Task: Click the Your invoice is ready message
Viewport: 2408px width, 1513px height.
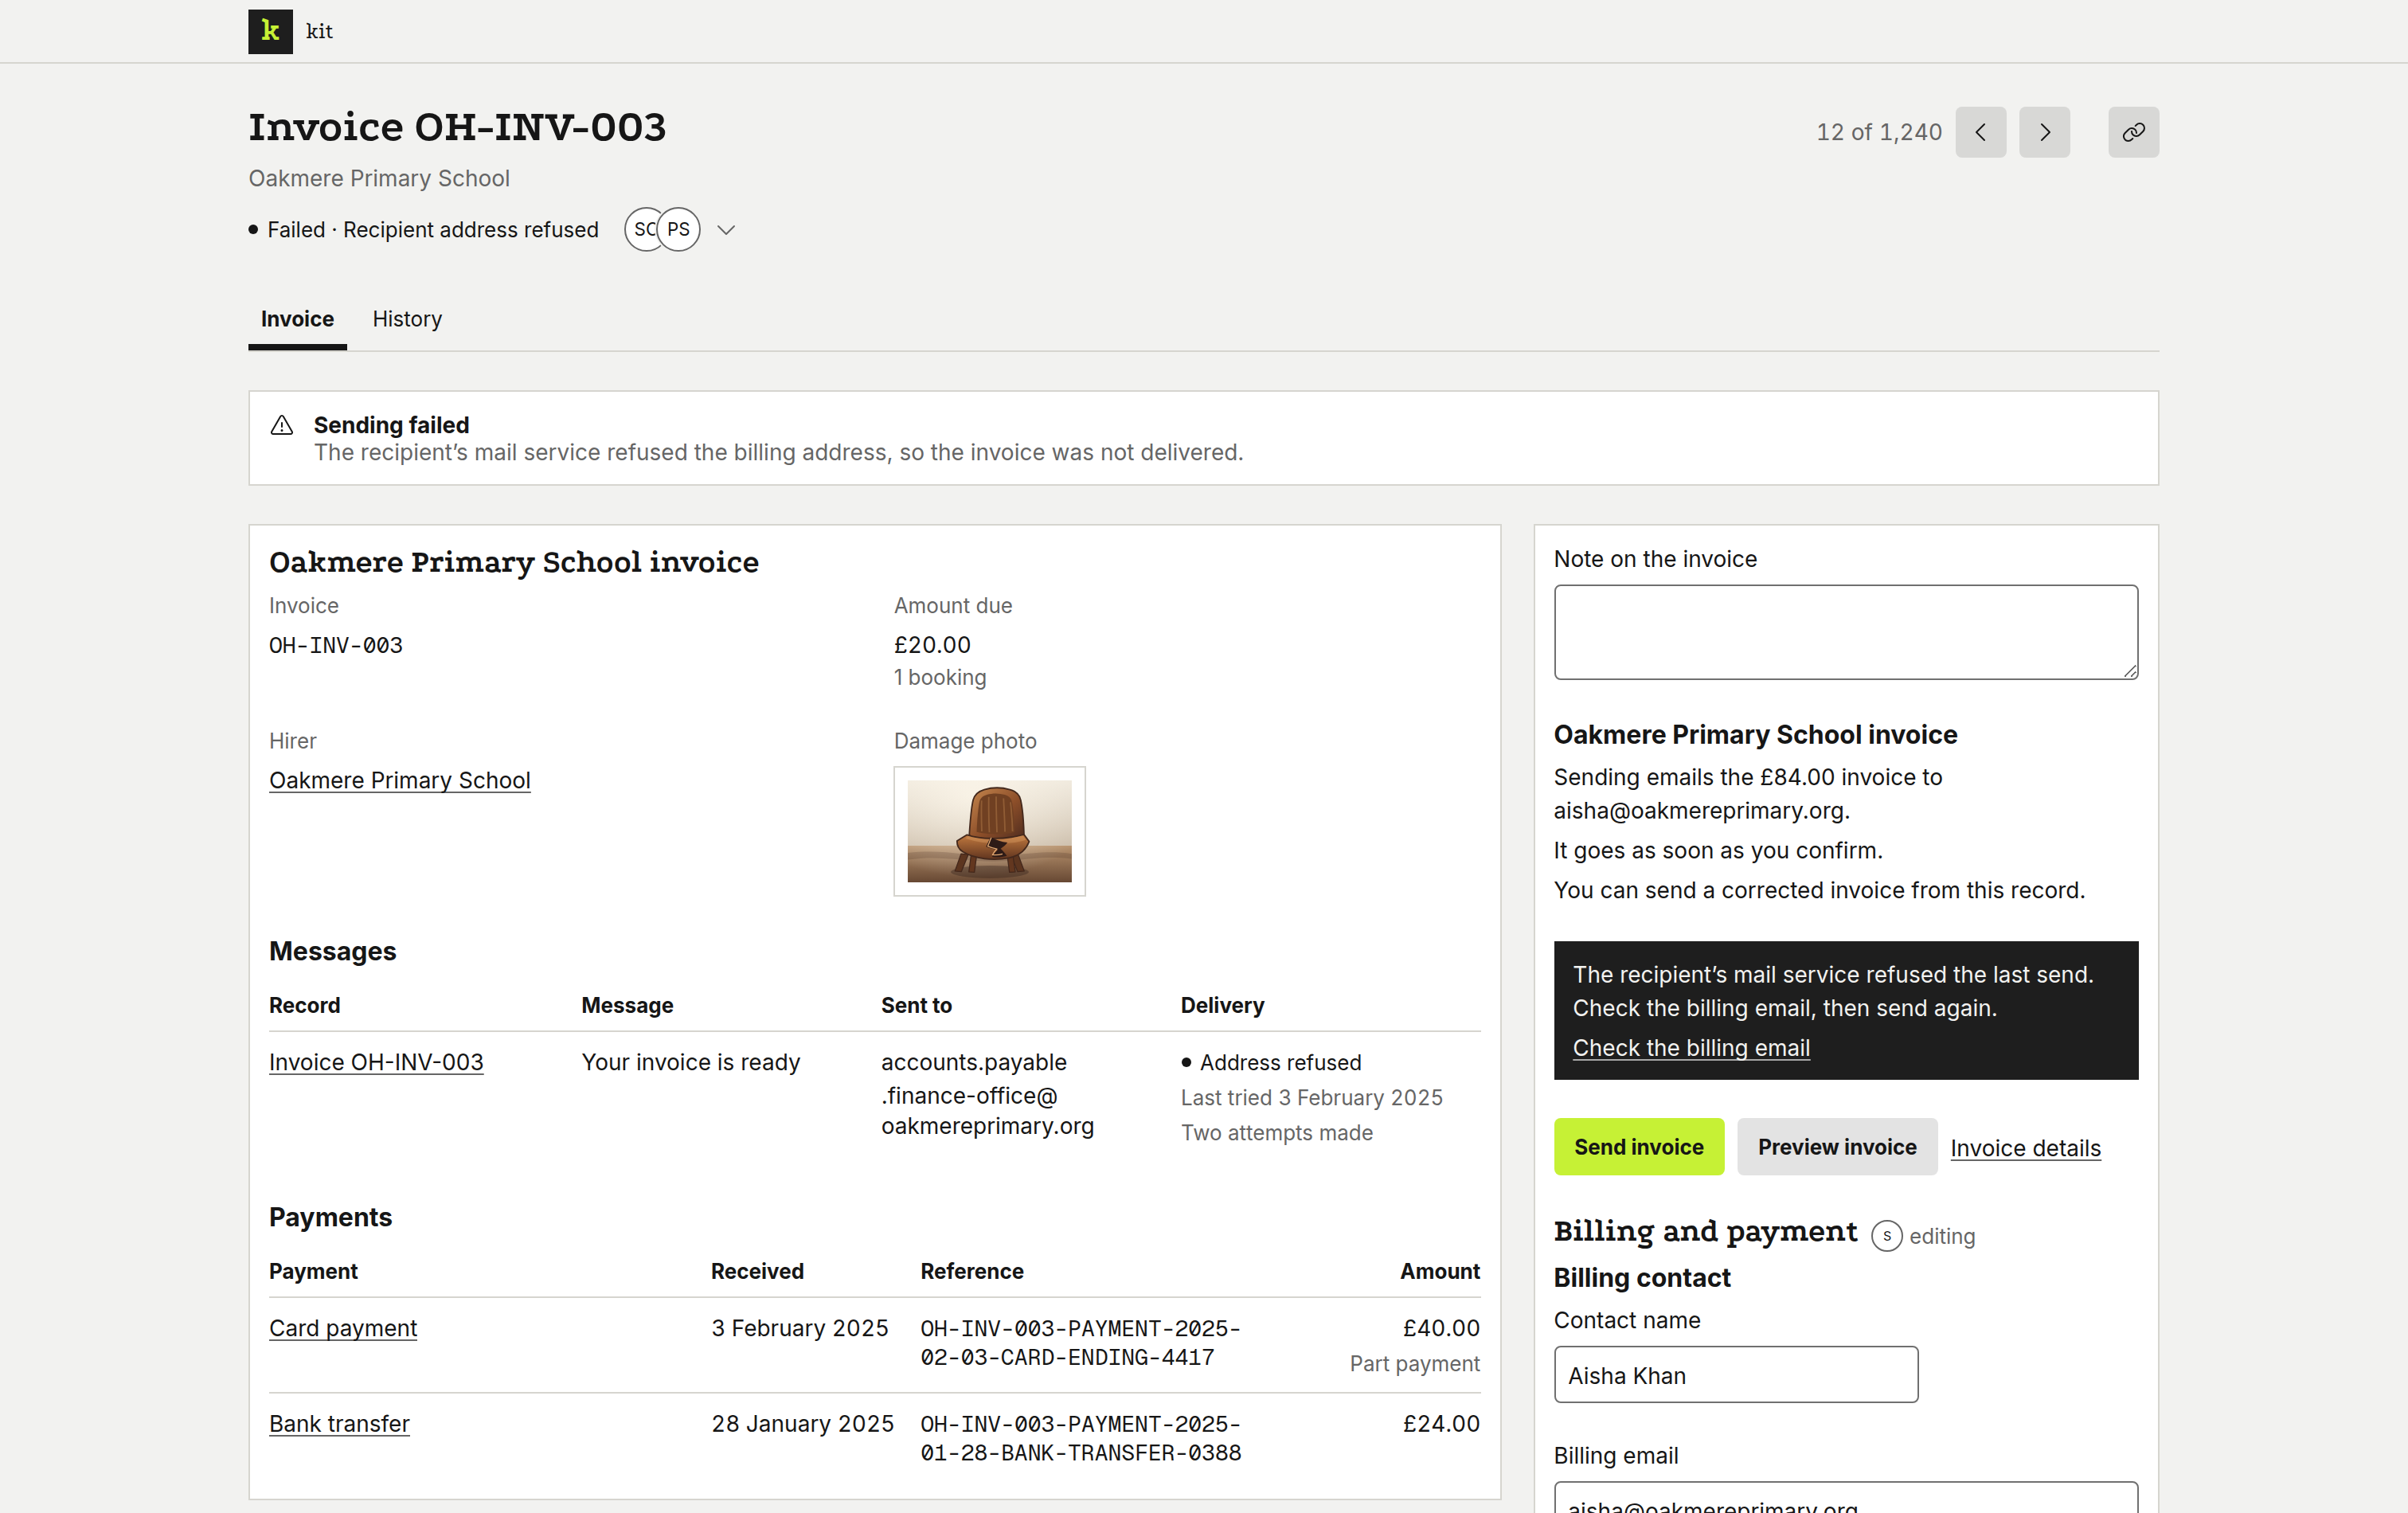Action: pos(691,1062)
